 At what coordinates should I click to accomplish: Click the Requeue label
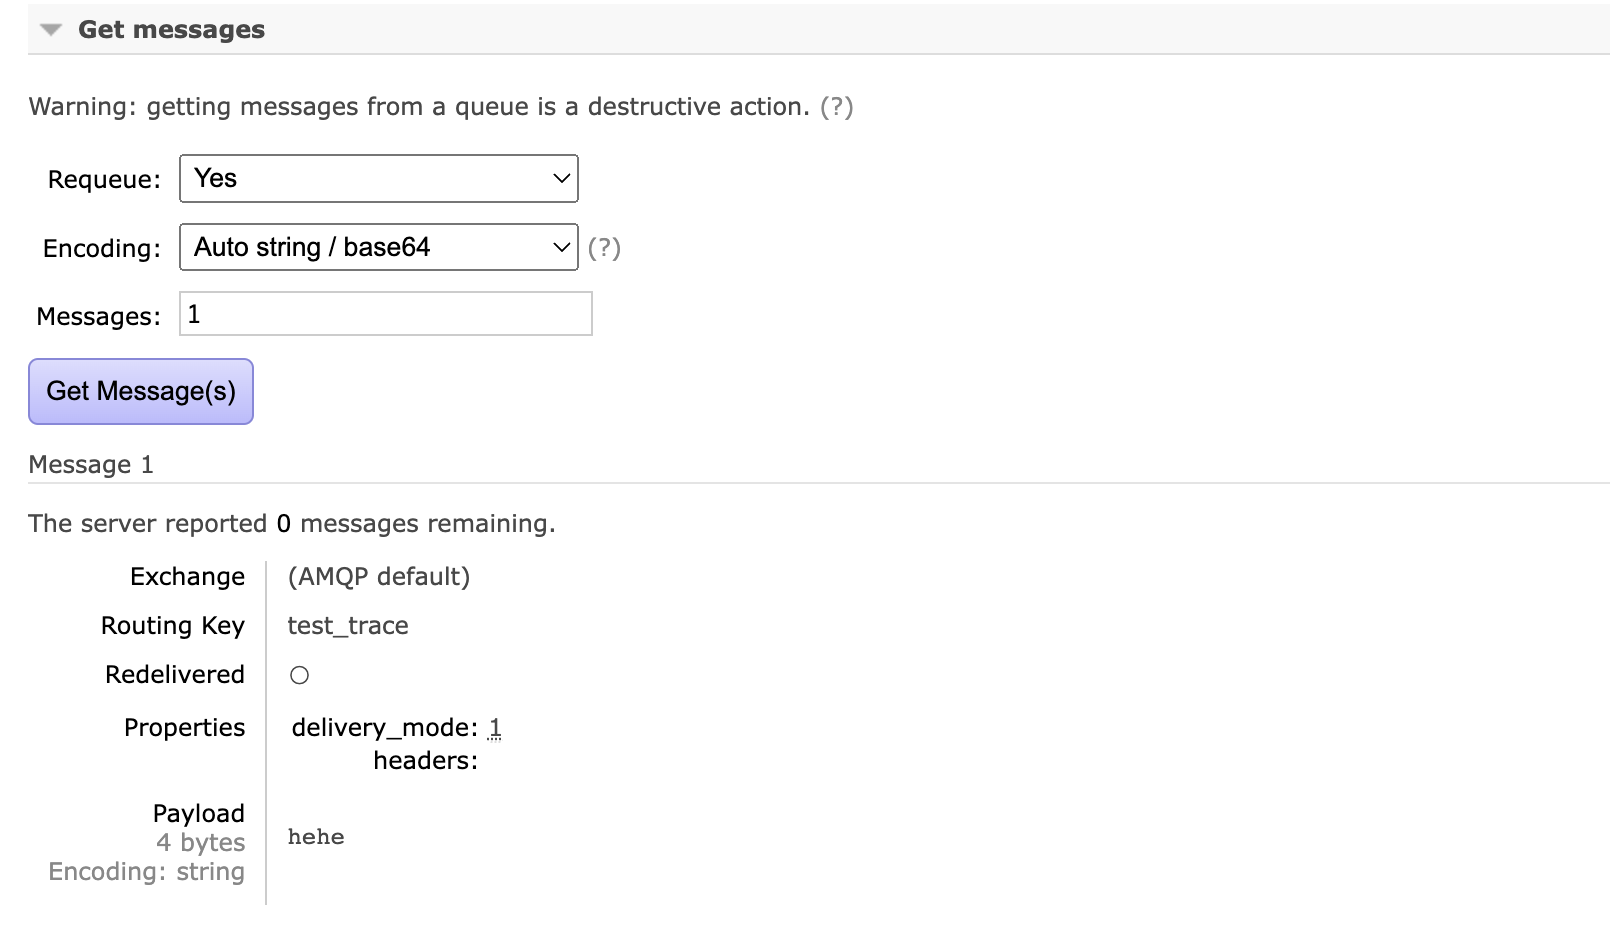tap(104, 180)
